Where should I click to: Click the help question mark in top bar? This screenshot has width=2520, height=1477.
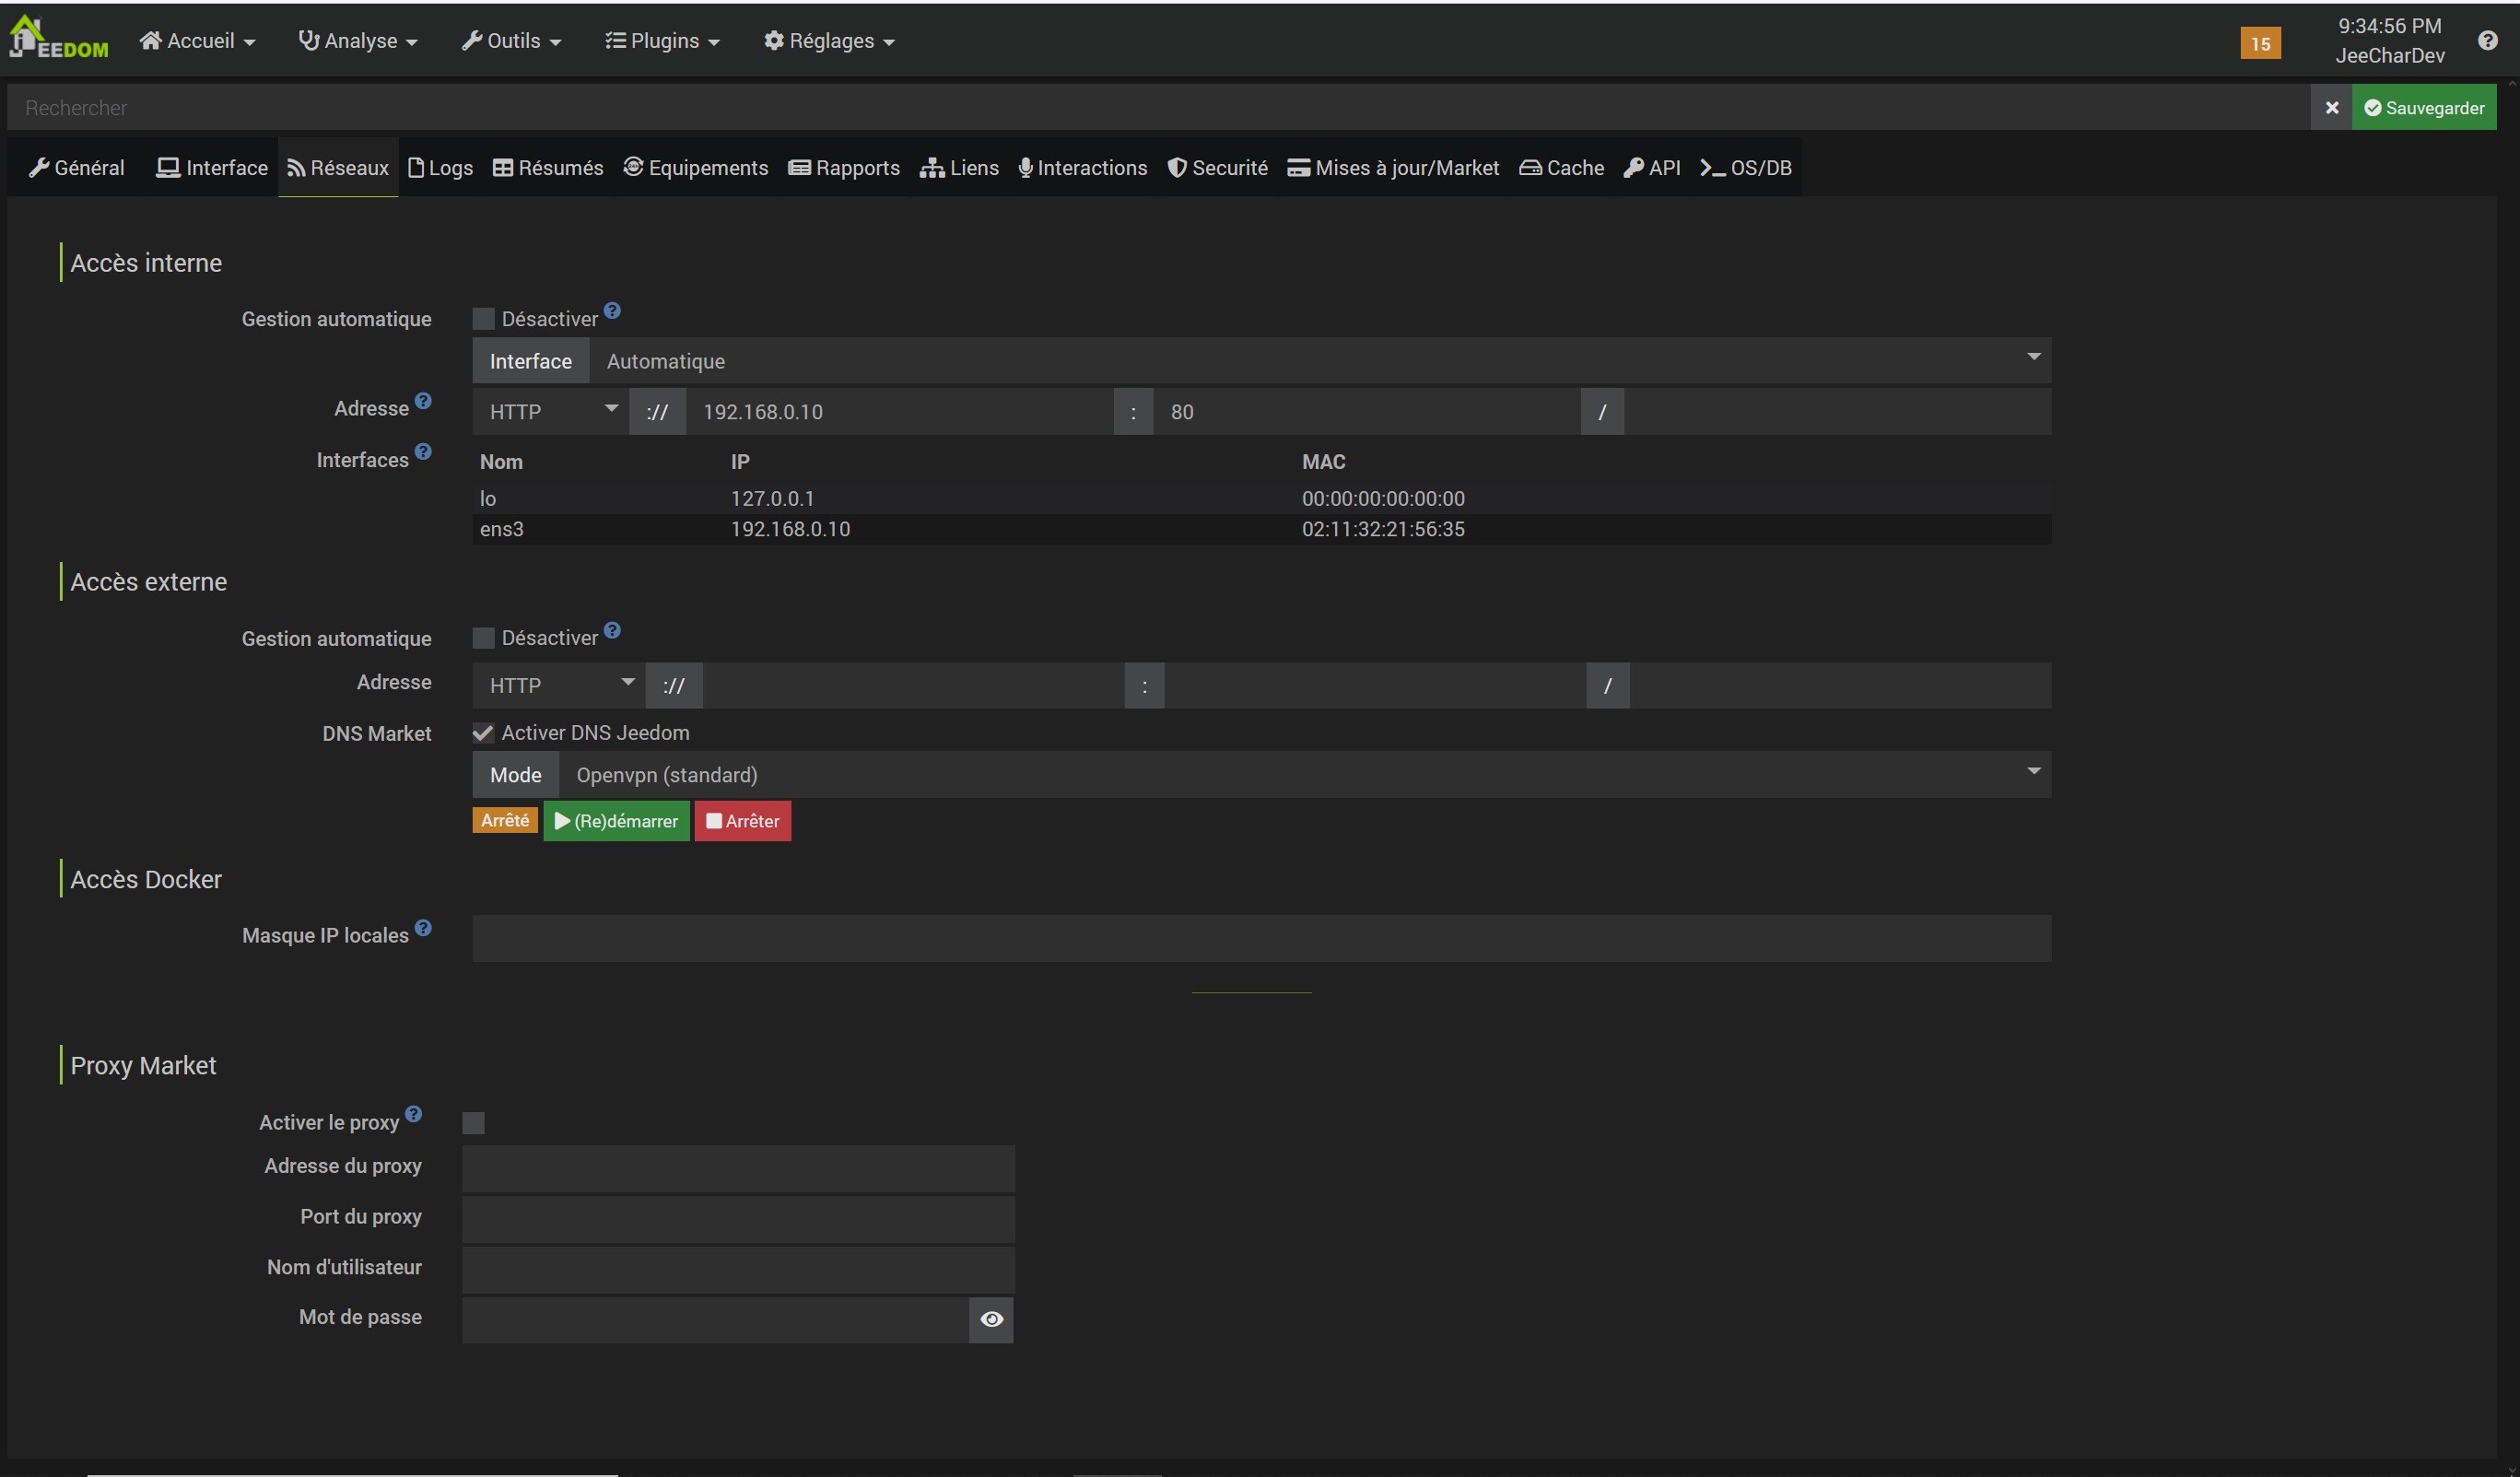2487,40
